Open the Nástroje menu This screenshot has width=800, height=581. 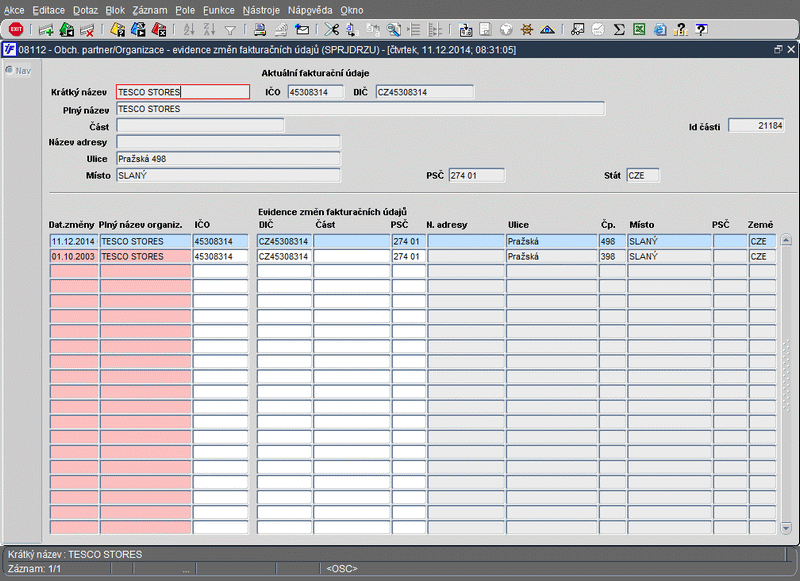coord(261,10)
